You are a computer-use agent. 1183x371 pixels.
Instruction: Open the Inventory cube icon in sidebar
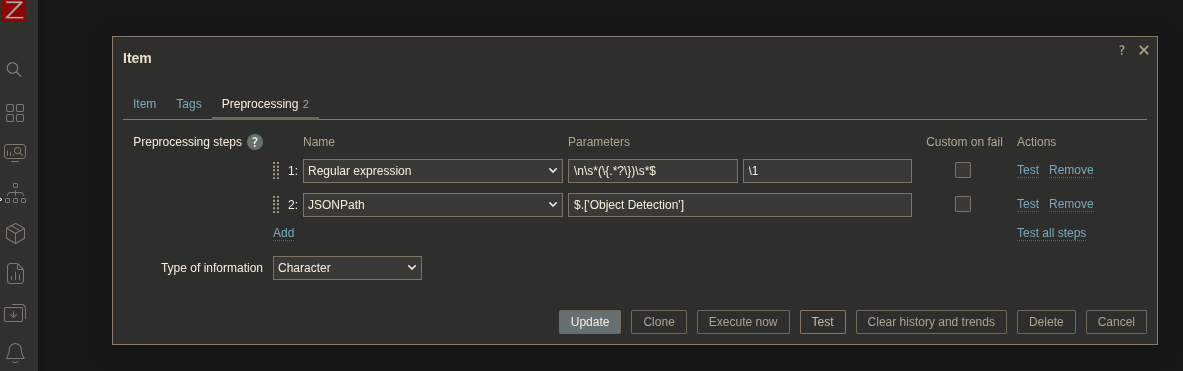[x=14, y=233]
